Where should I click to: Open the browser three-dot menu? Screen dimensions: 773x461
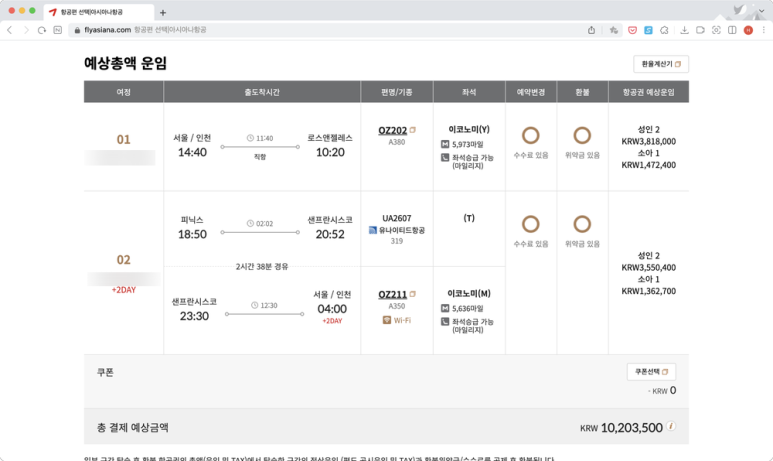[764, 30]
